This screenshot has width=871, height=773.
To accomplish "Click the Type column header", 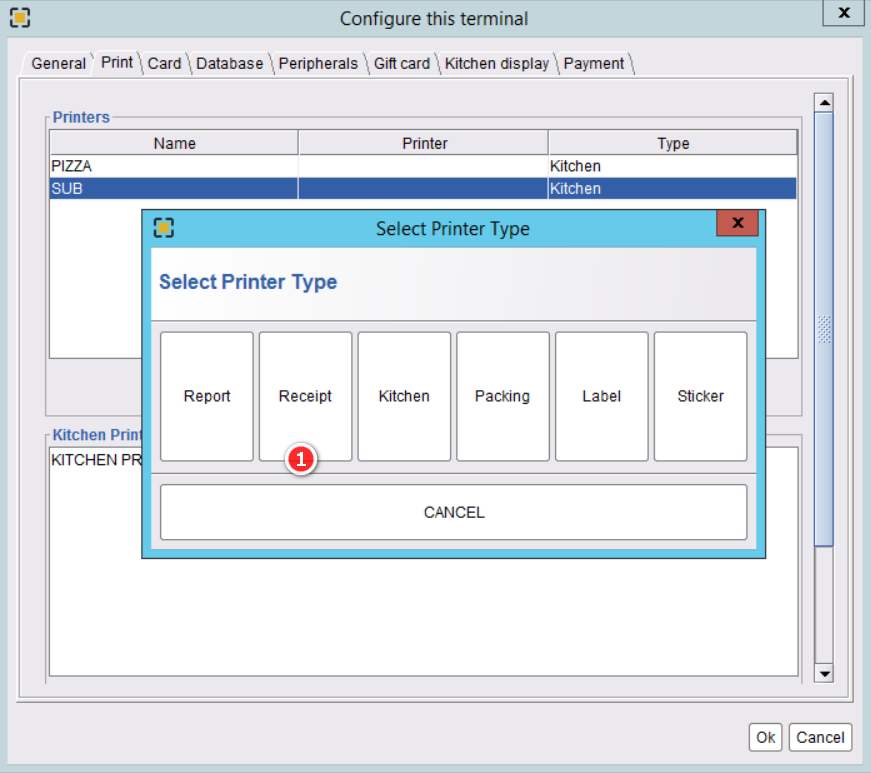I will click(673, 143).
